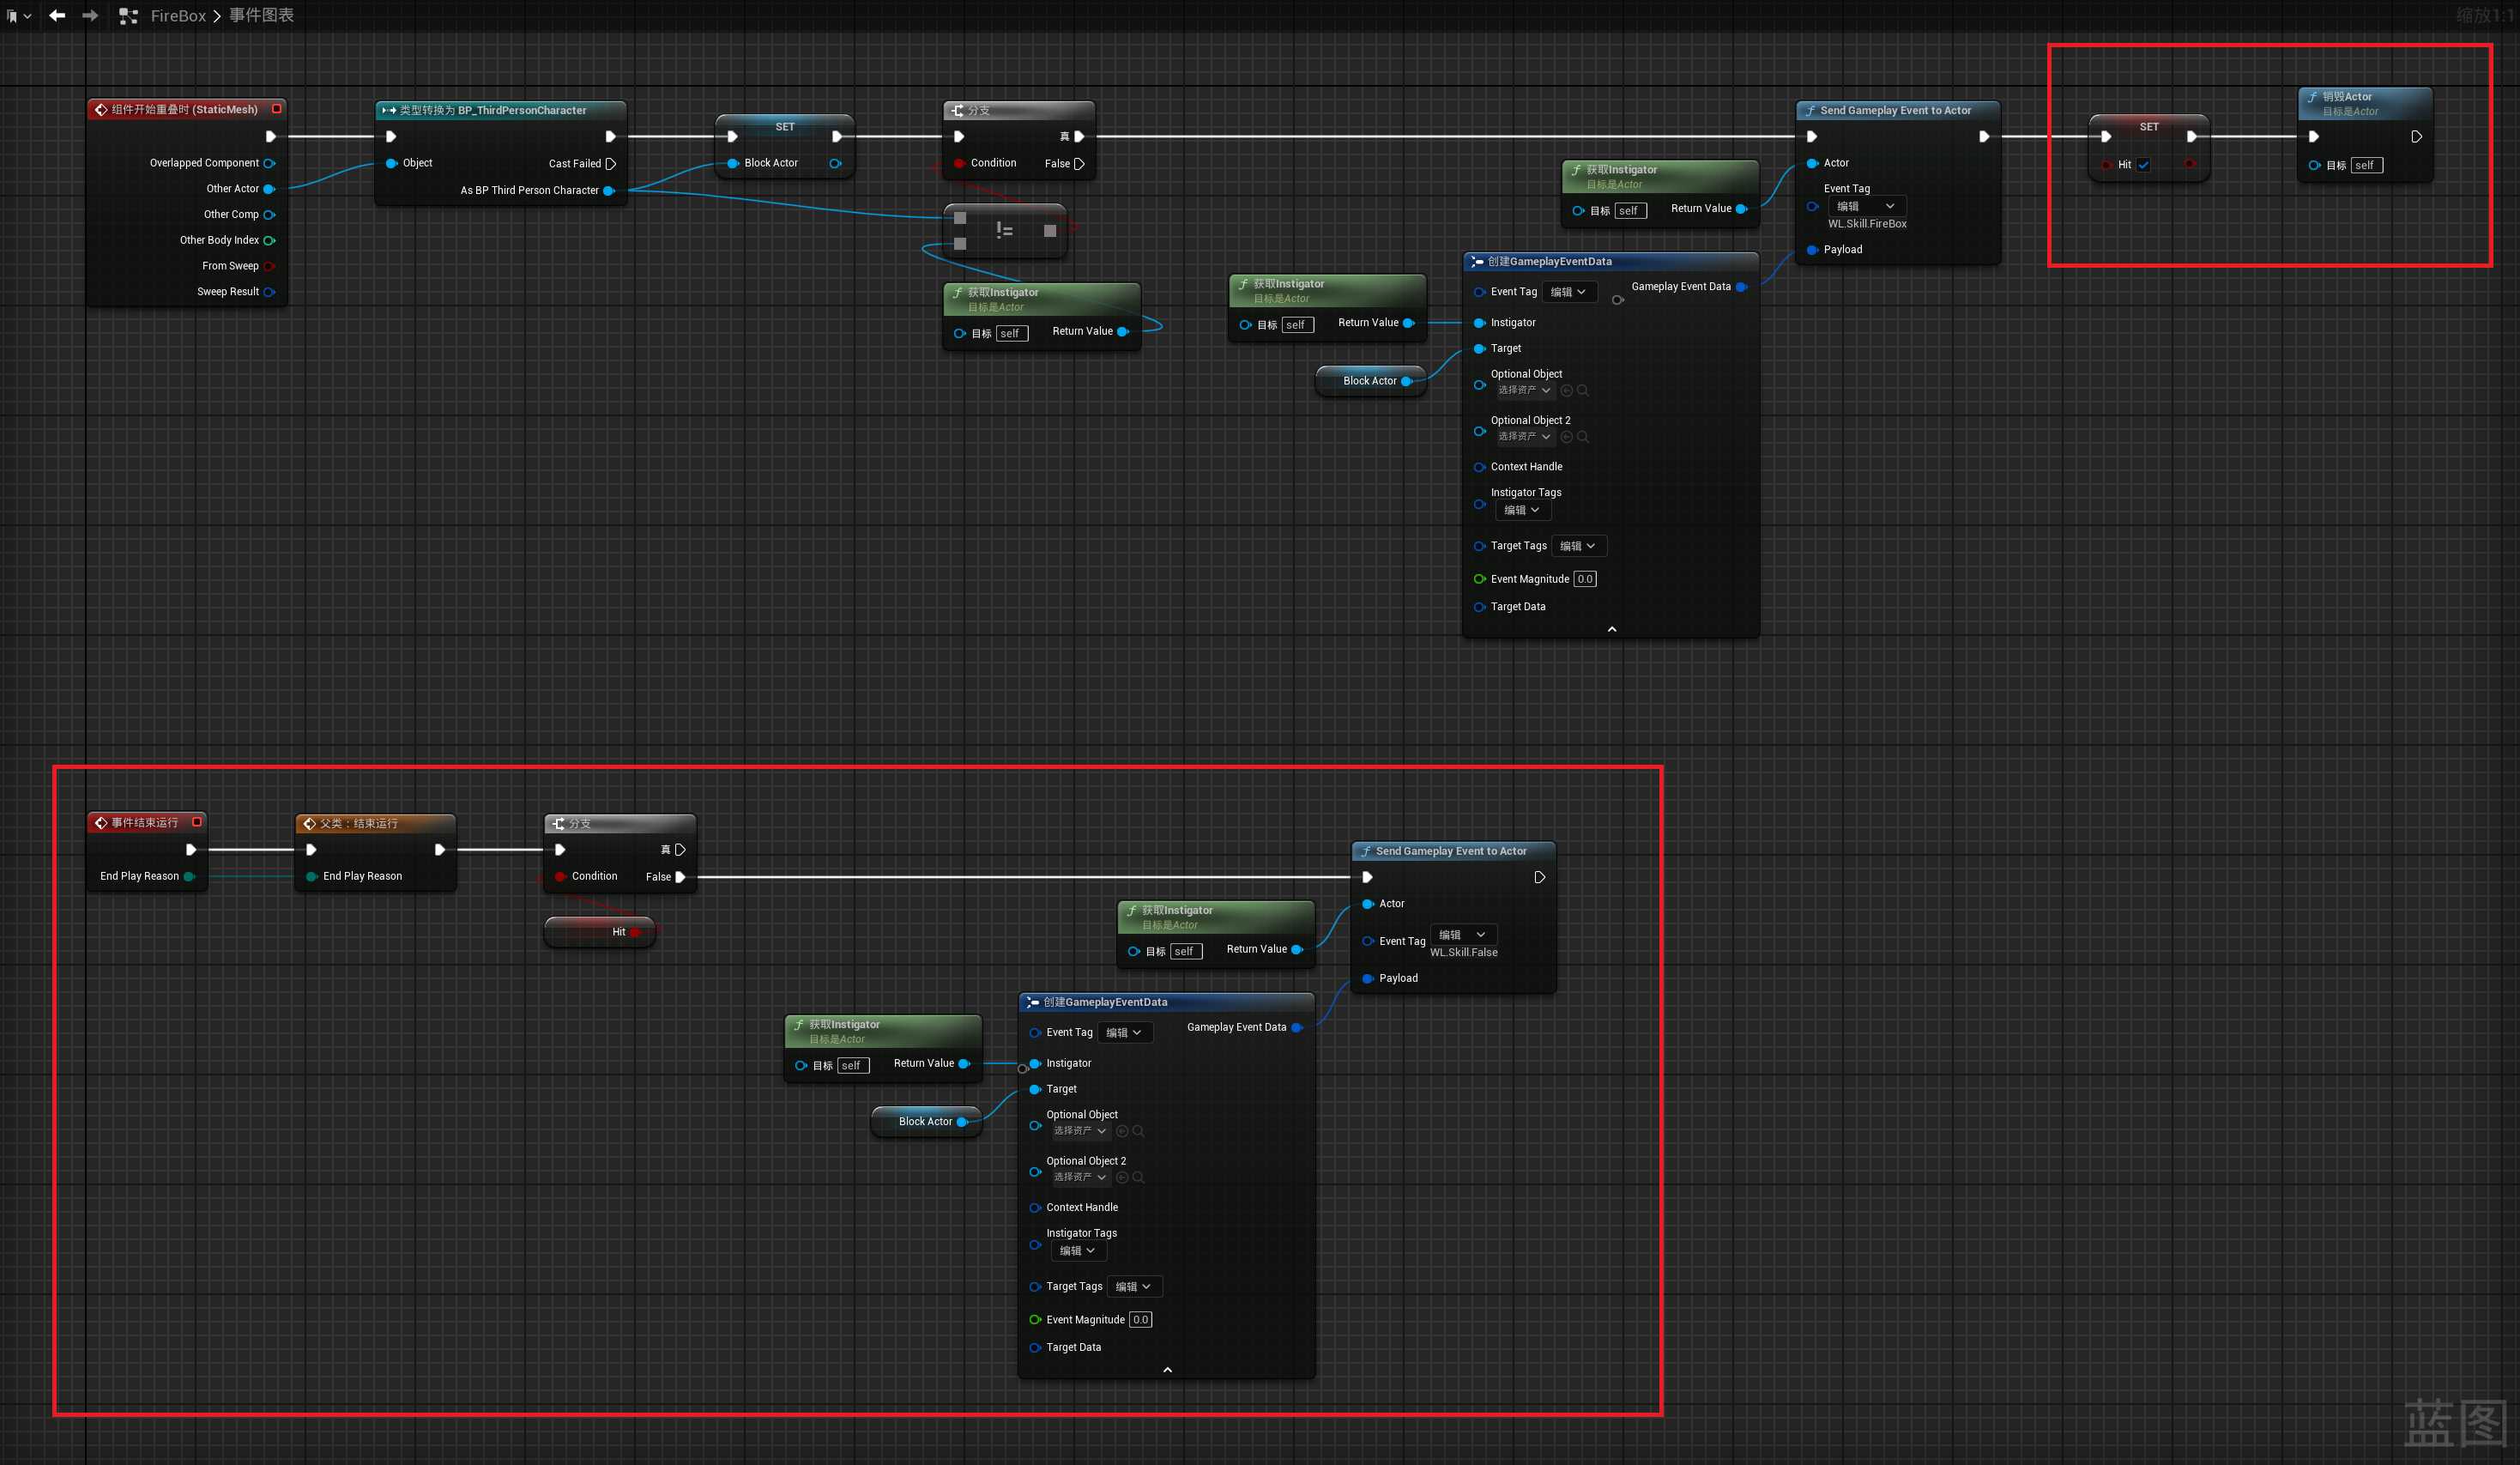Screen dimensions: 2520x1465
Task: Open Event Tag 编辑 dropdown in upper 创建GameplayEventData
Action: pos(1568,292)
